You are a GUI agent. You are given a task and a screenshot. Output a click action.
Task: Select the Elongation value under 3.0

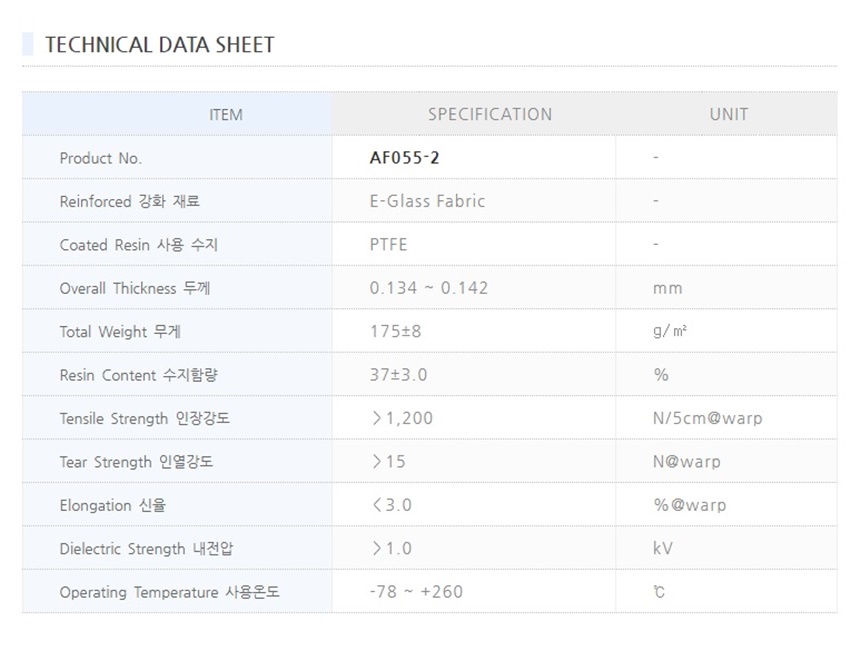pyautogui.click(x=391, y=505)
